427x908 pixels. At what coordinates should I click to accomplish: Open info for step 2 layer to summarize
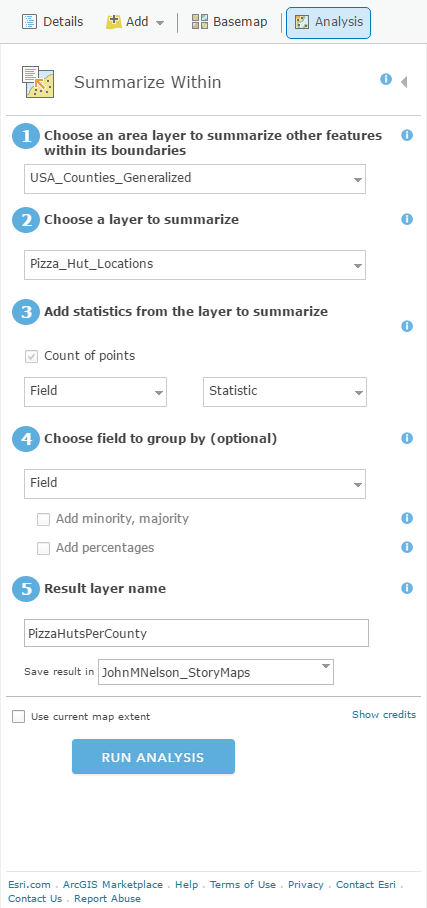(x=407, y=219)
